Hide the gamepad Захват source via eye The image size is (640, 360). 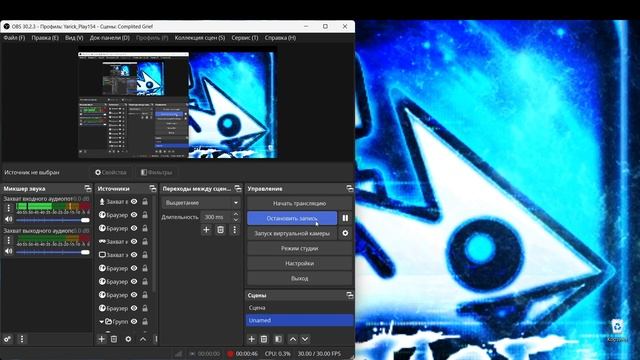tap(134, 242)
